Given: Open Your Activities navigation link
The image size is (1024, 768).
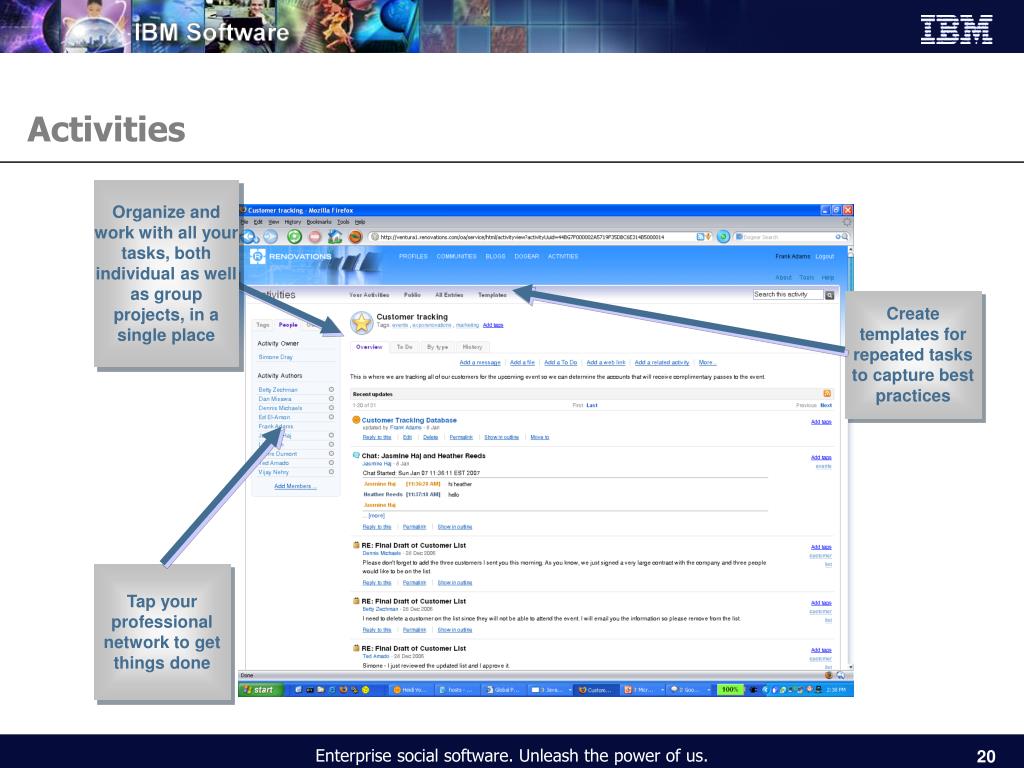Looking at the screenshot, I should (x=369, y=295).
